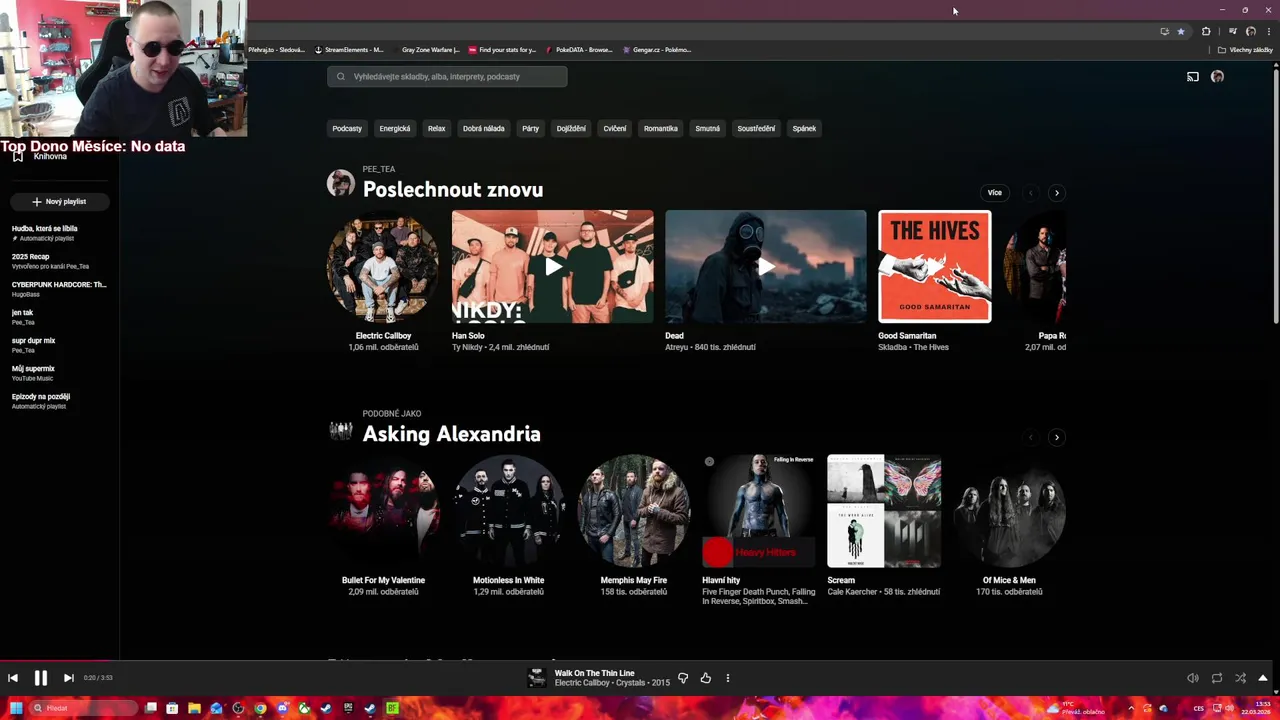
Task: Open the Of Mice & Men artist
Action: click(1009, 511)
